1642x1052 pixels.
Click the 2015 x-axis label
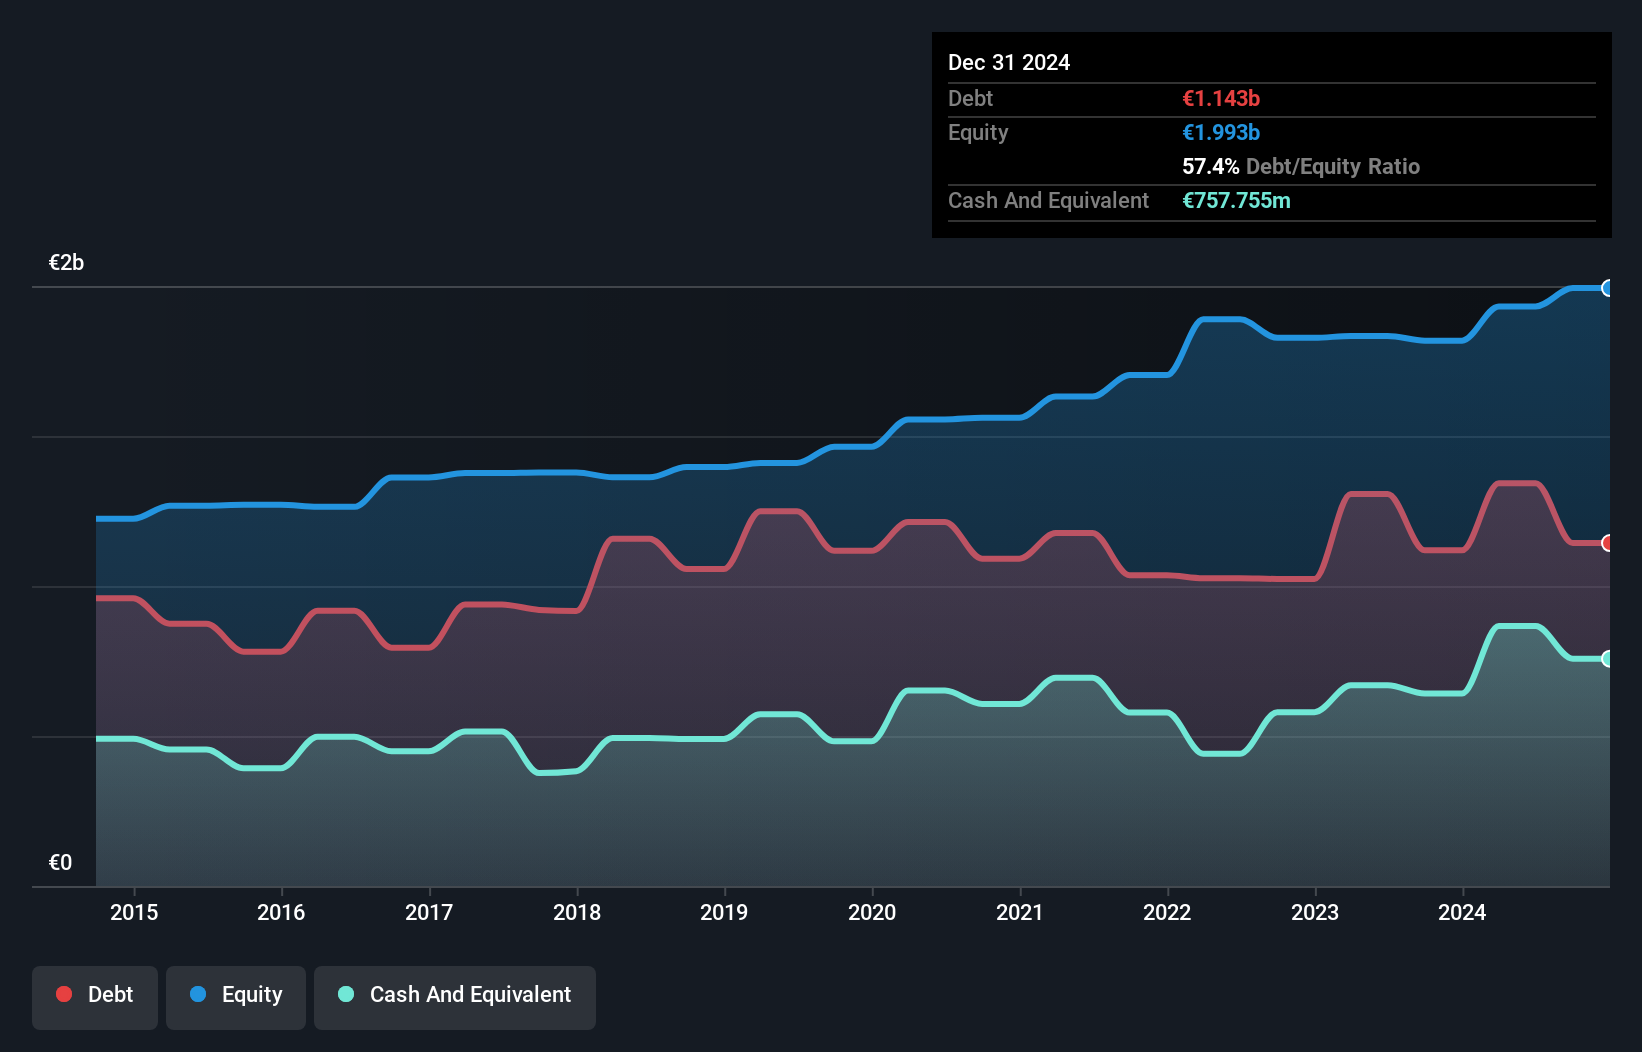[x=134, y=912]
